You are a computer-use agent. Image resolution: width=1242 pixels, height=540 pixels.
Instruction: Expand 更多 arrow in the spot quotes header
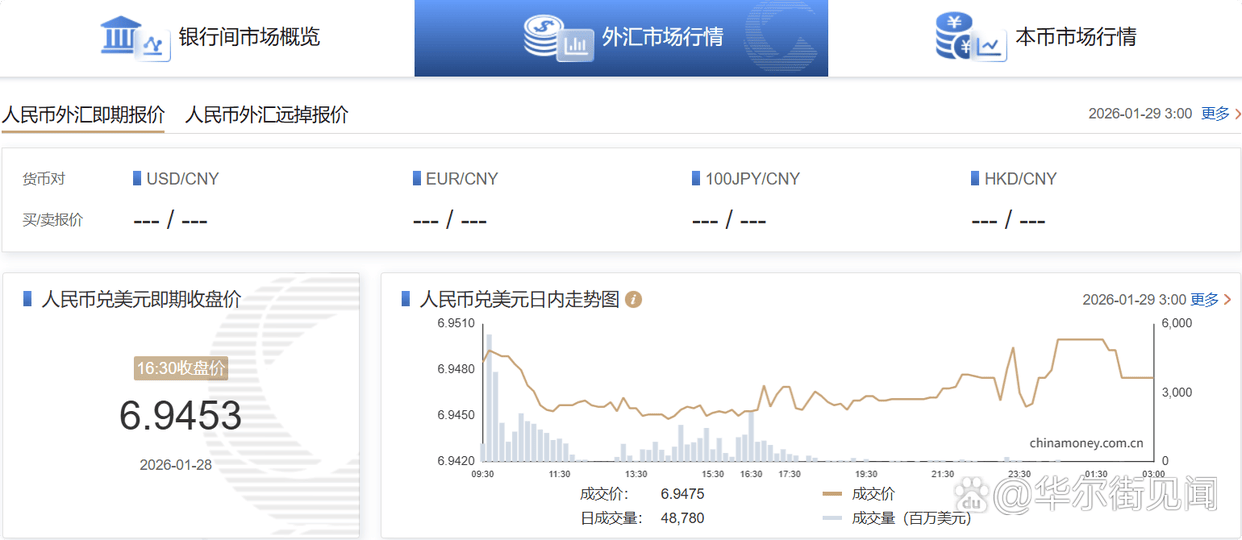click(x=1227, y=114)
